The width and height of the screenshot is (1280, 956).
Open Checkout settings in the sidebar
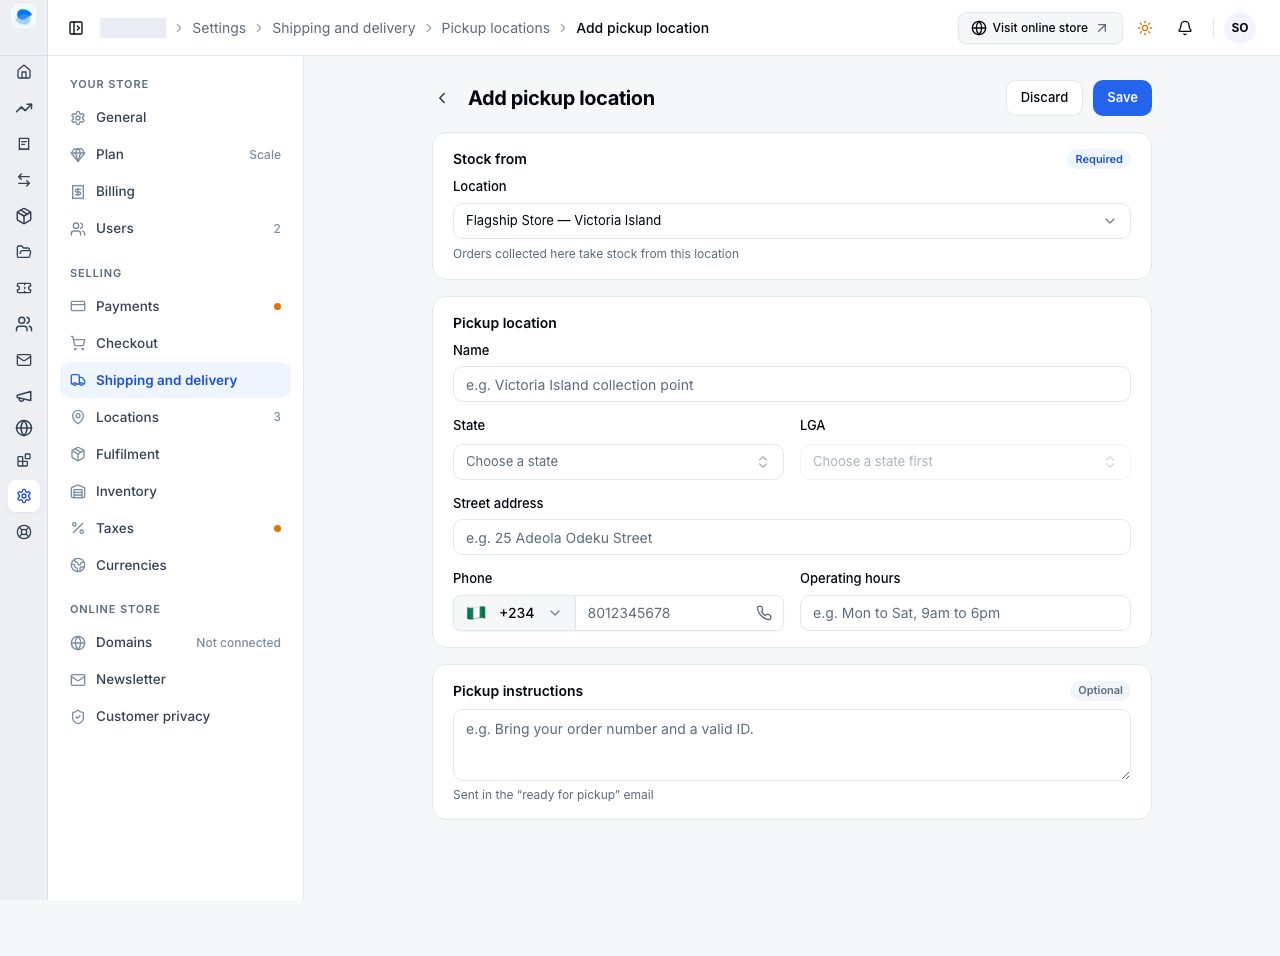click(x=176, y=344)
